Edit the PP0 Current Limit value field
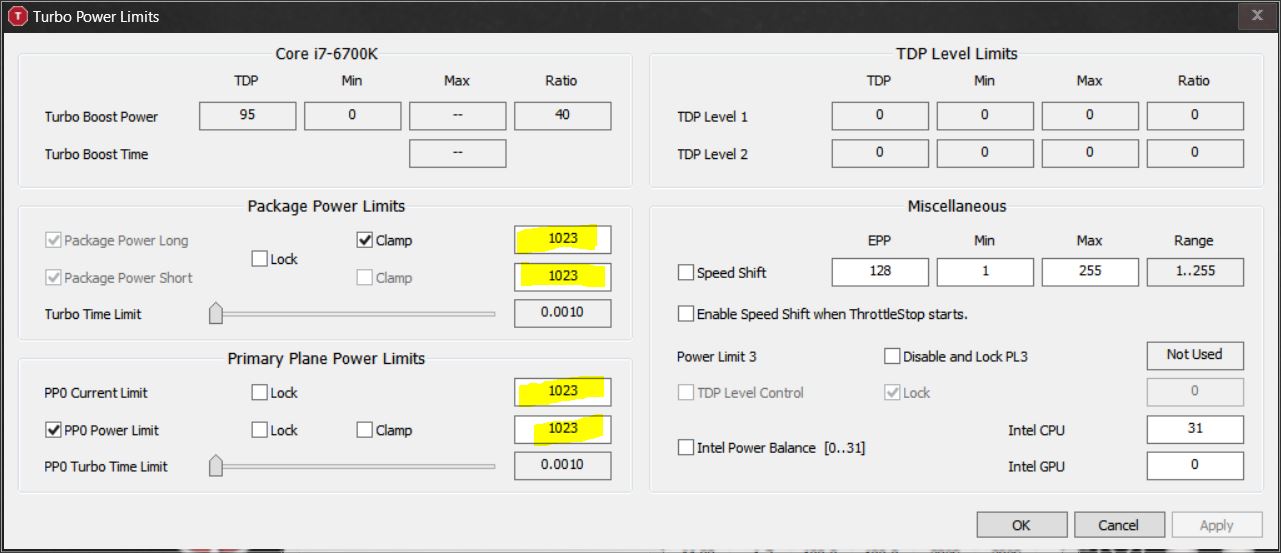The width and height of the screenshot is (1281, 553). click(563, 392)
